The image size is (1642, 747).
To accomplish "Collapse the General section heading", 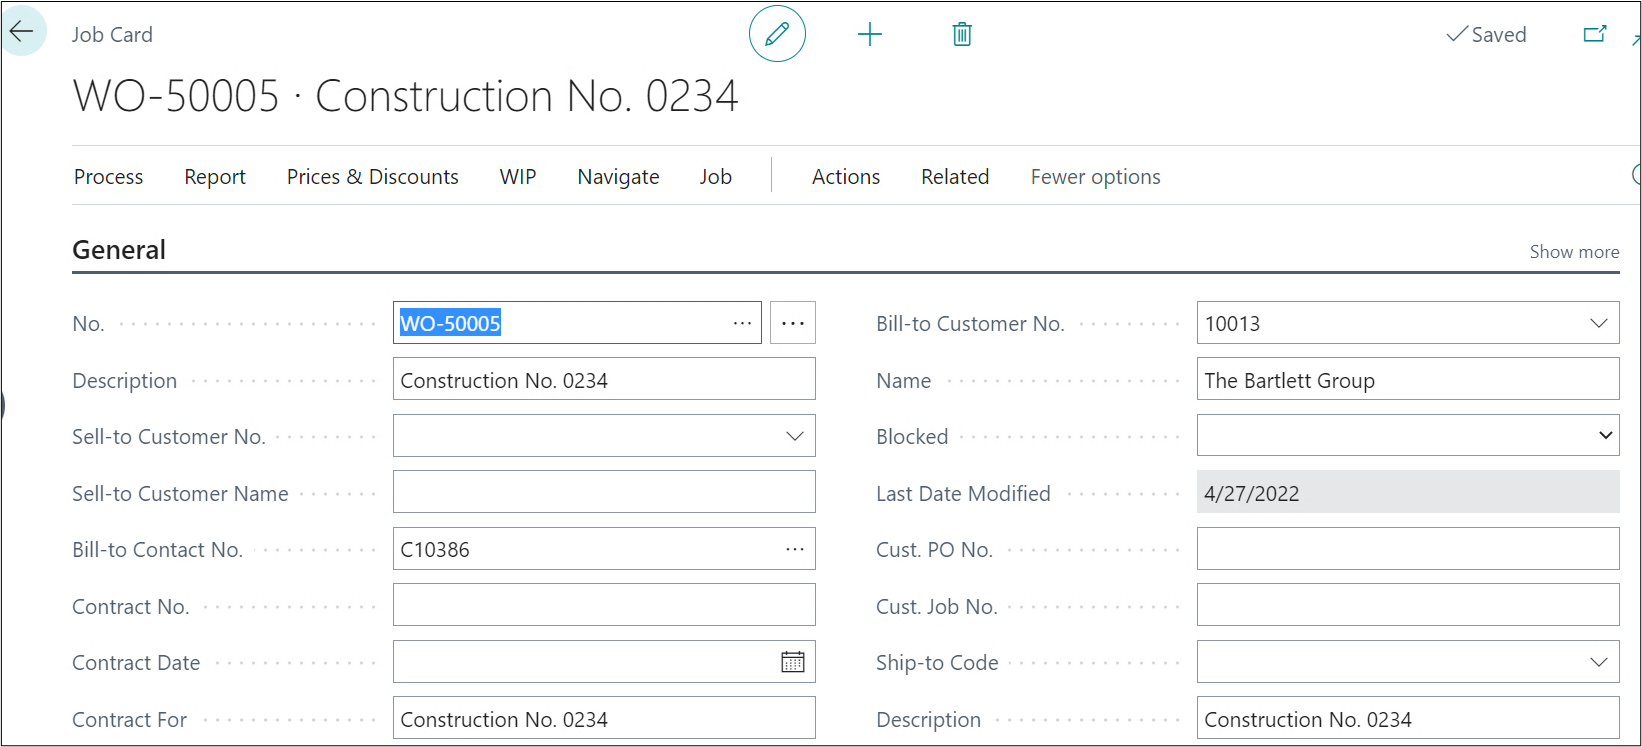I will click(119, 250).
